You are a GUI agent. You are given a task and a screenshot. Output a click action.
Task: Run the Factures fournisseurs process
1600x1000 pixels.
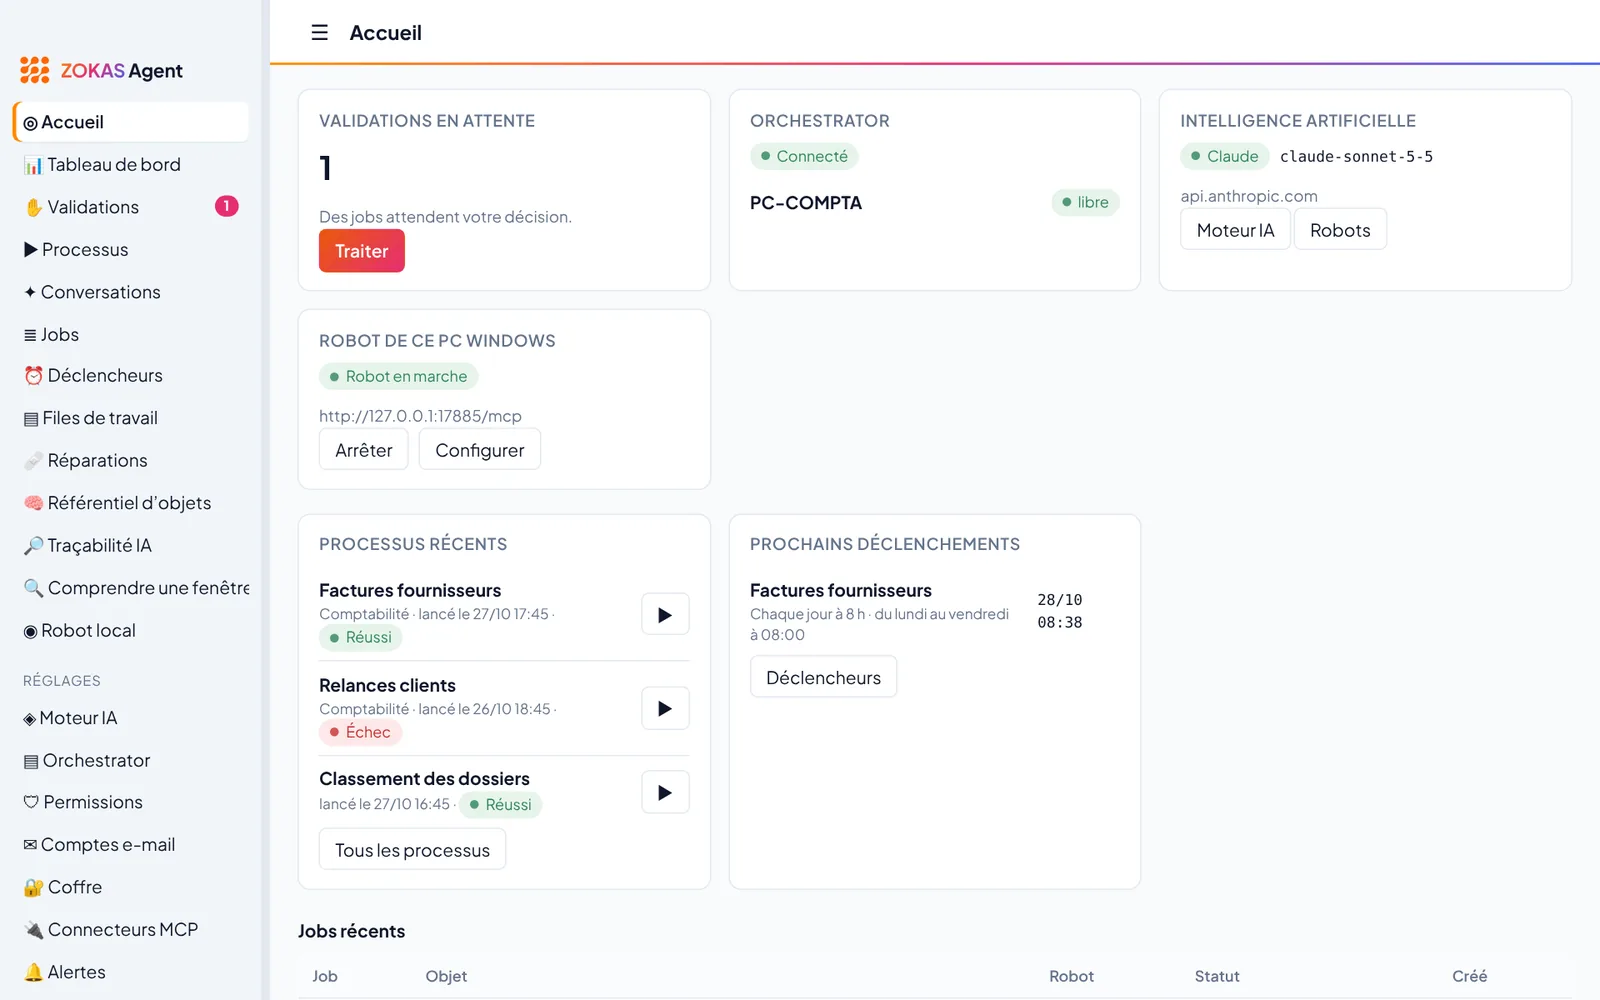click(665, 615)
